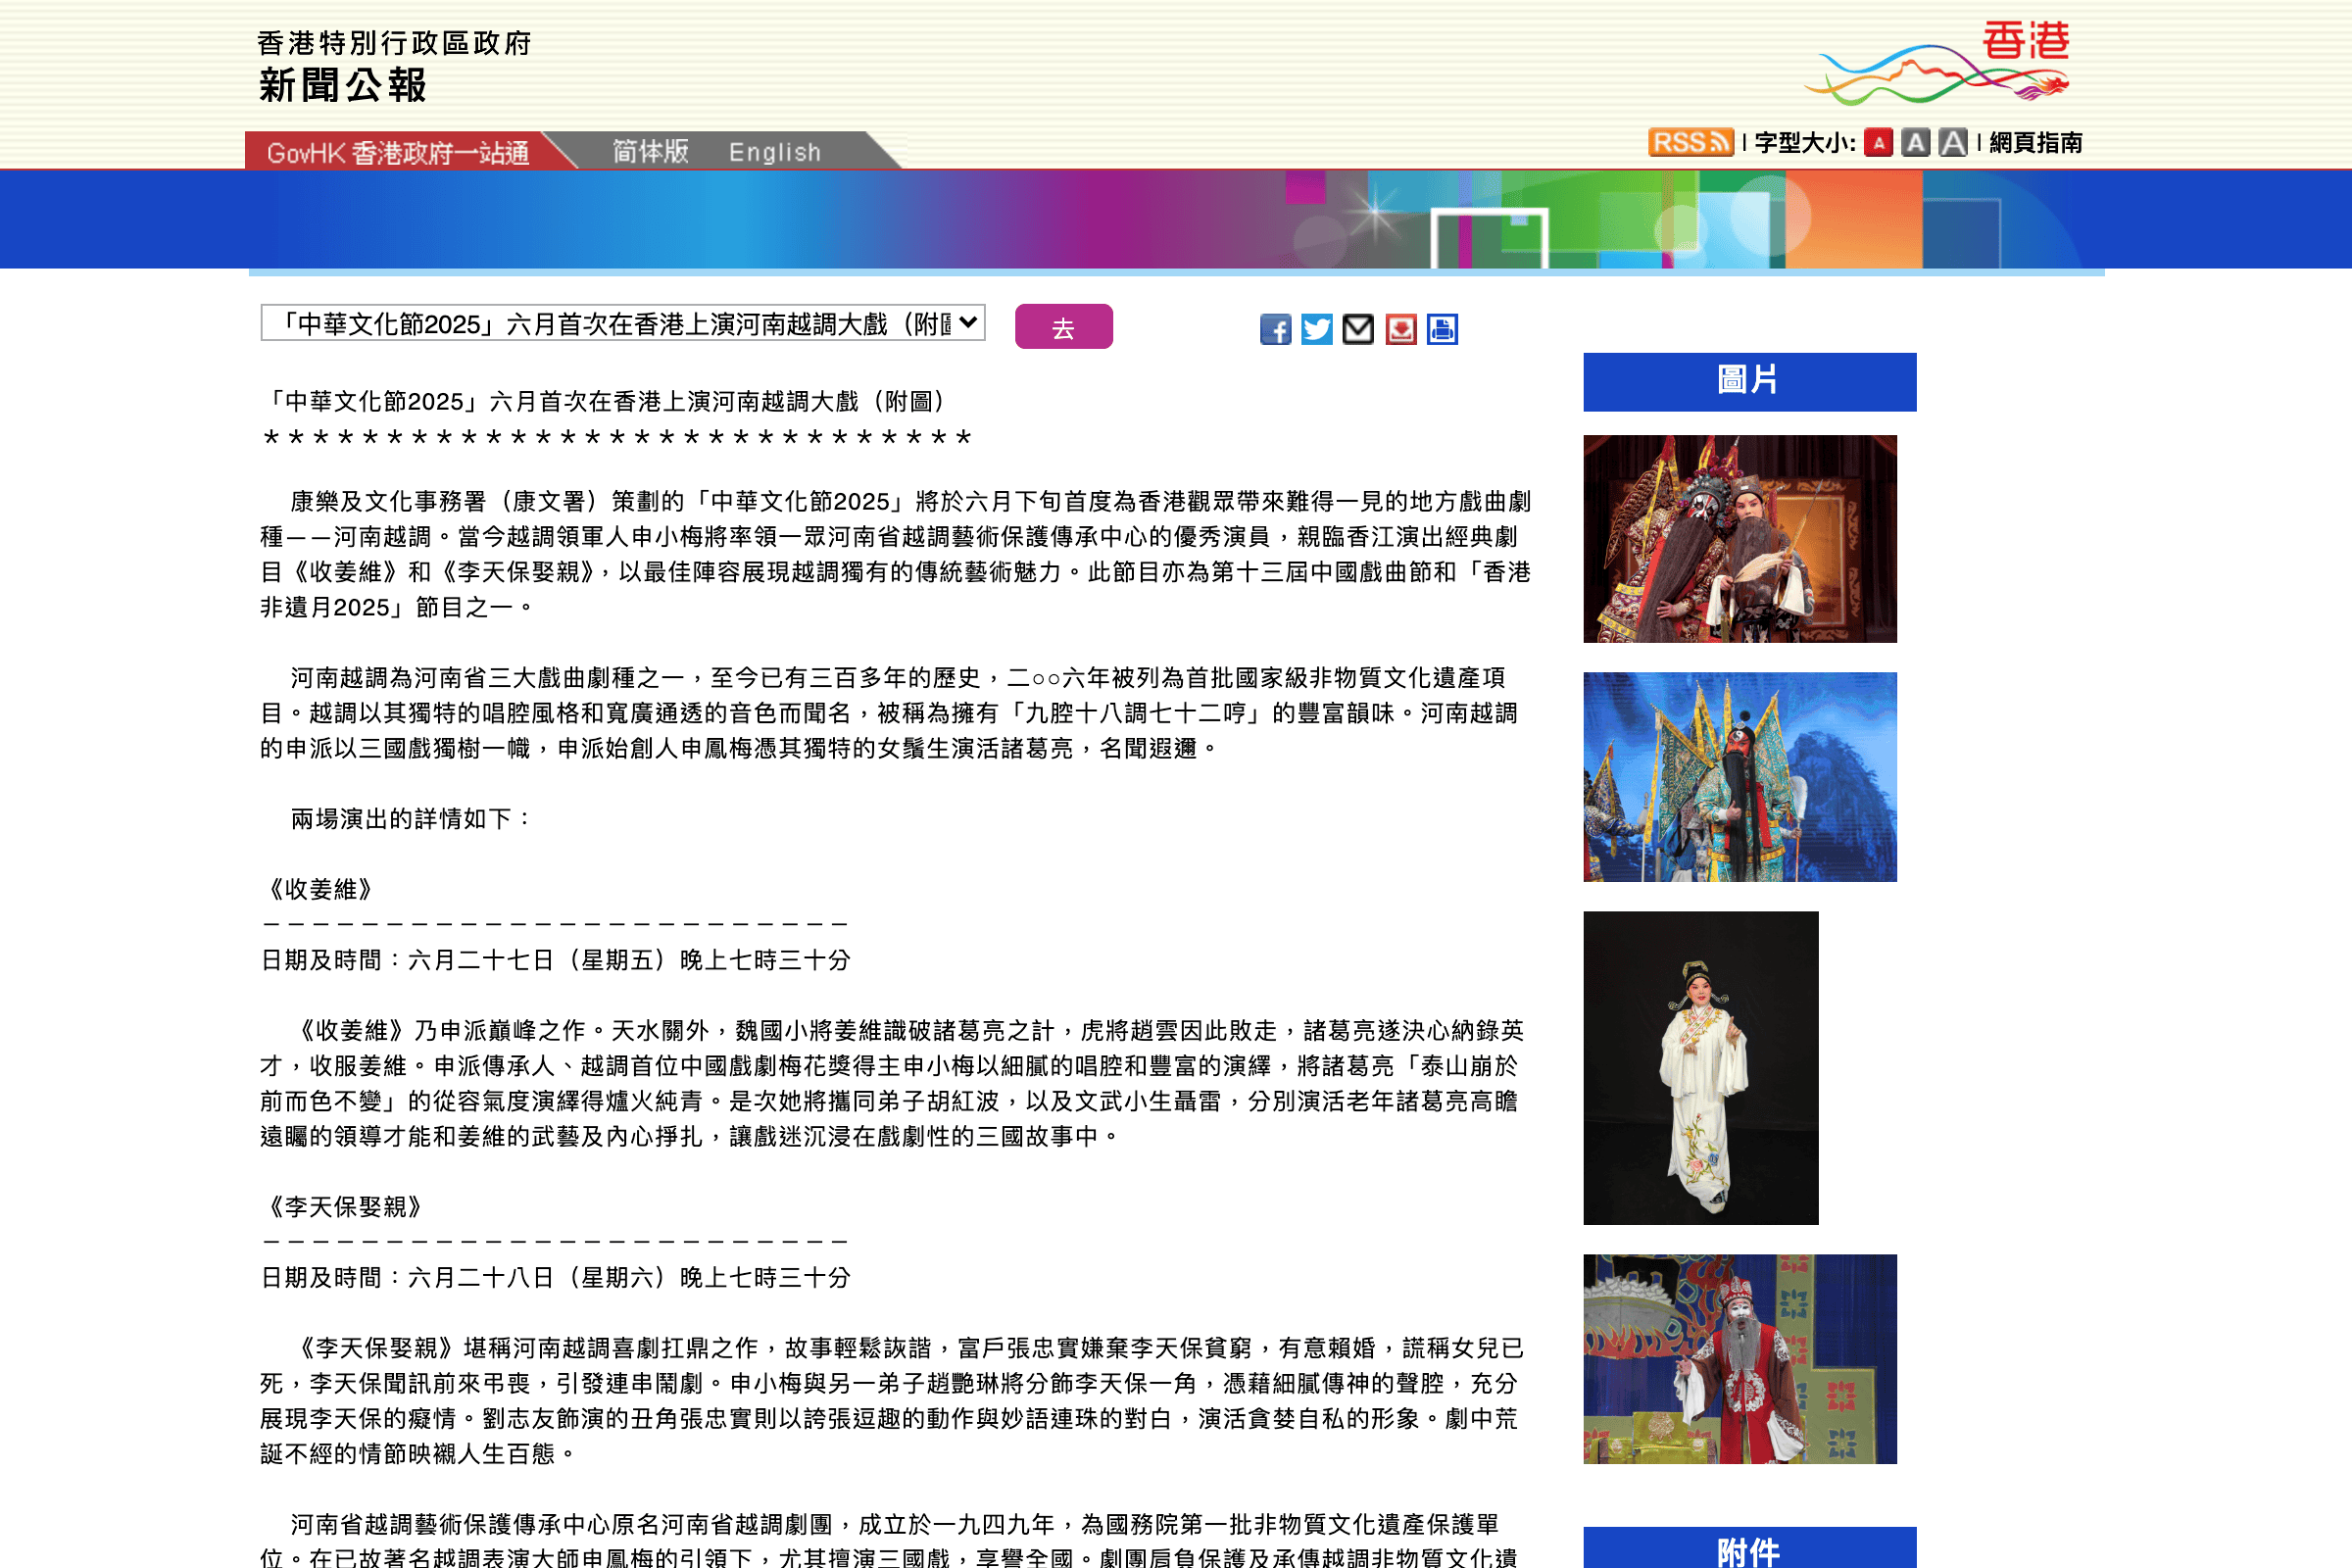2352x1568 pixels.
Task: Click the 新聞公報 header title
Action: (343, 85)
